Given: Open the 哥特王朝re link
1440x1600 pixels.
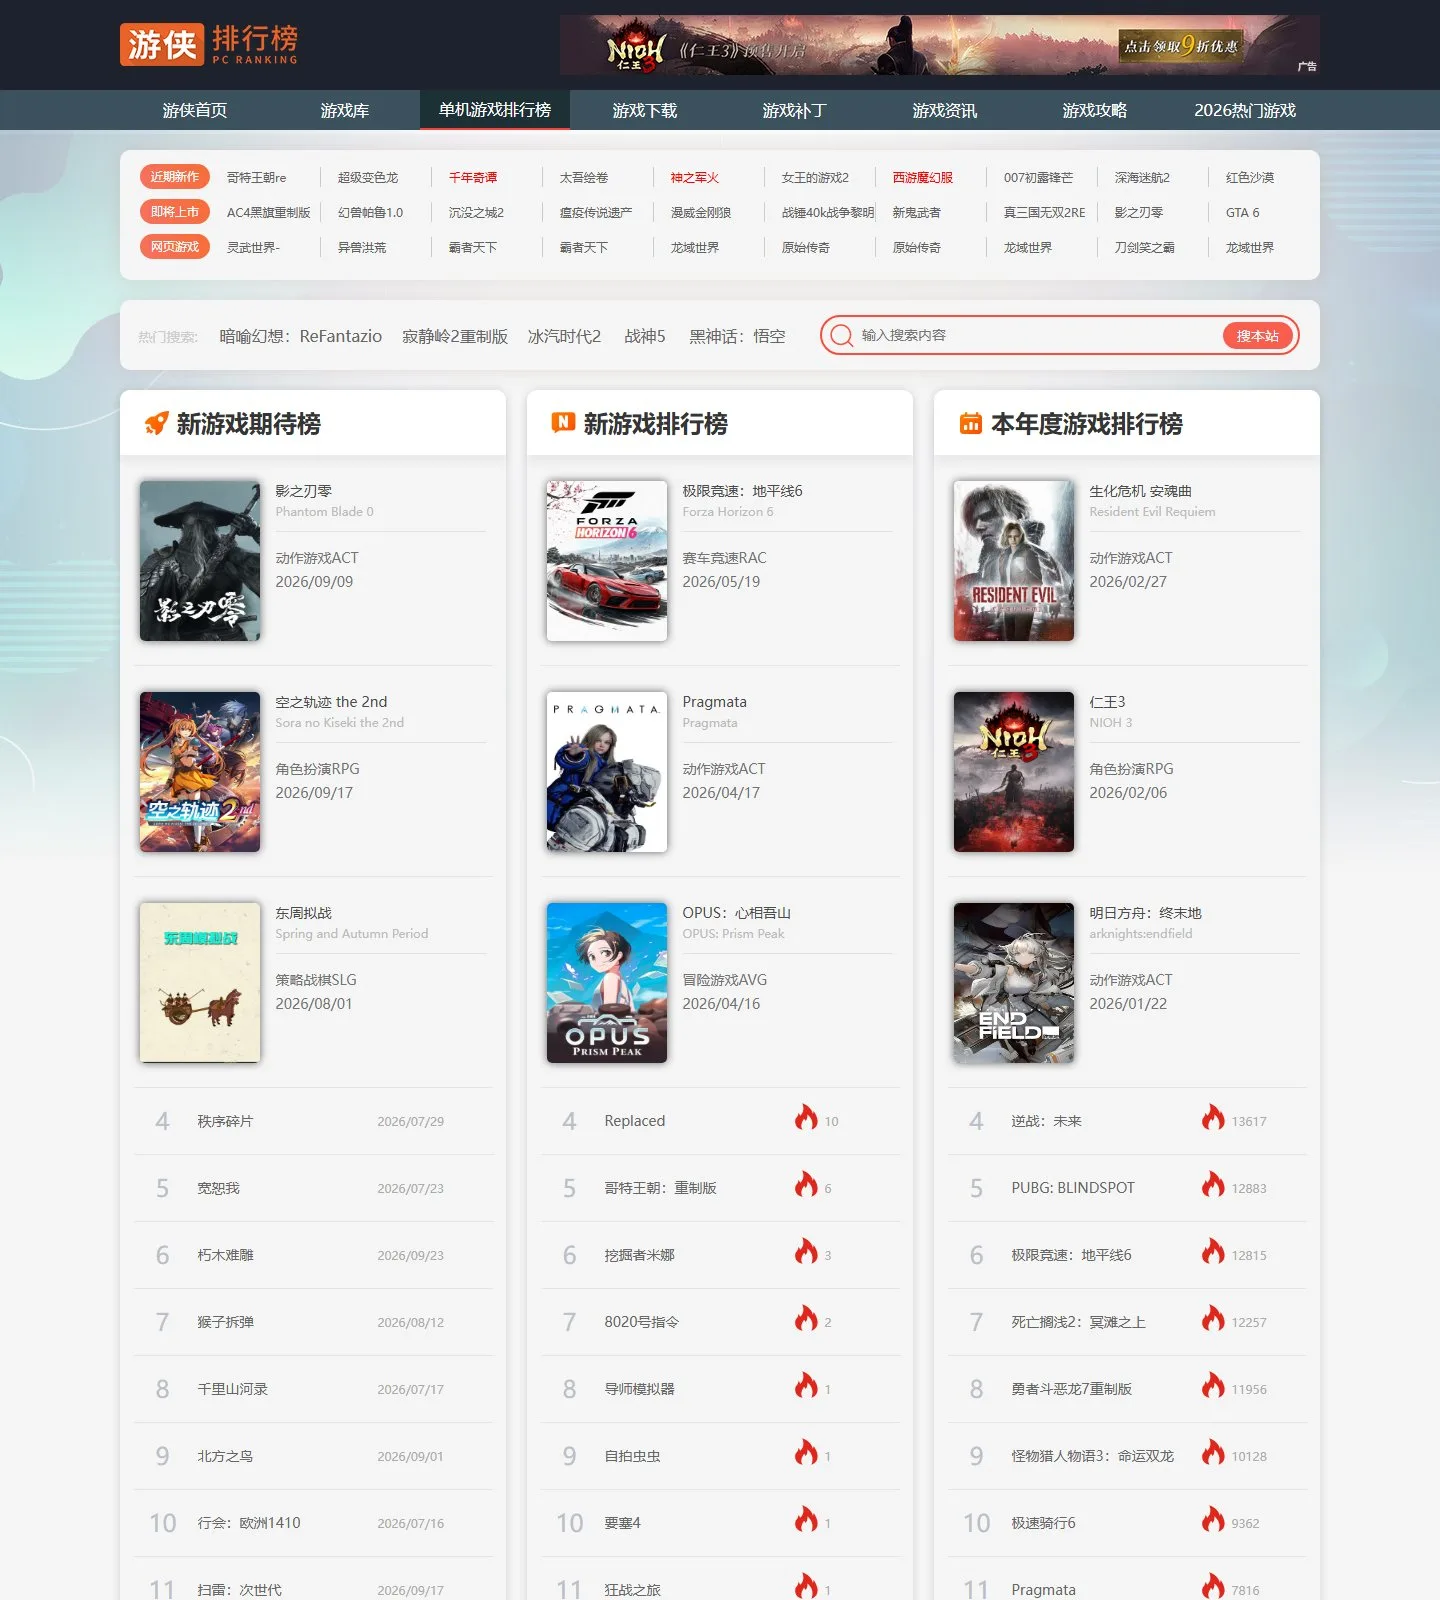Looking at the screenshot, I should click(x=256, y=178).
